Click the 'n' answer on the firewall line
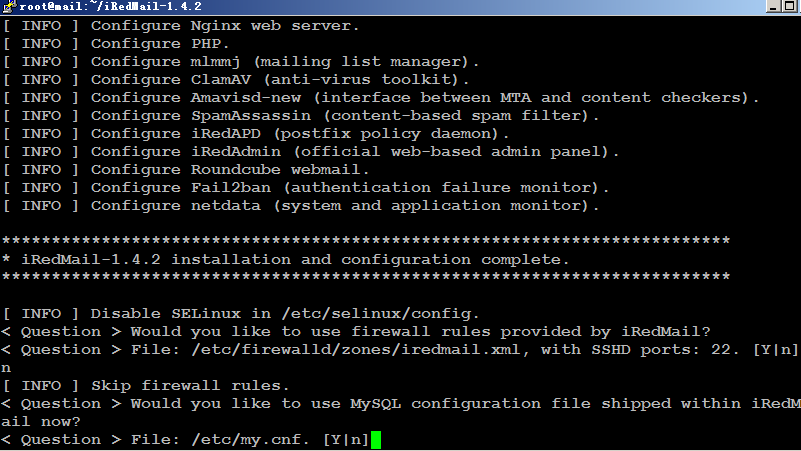 tap(6, 368)
